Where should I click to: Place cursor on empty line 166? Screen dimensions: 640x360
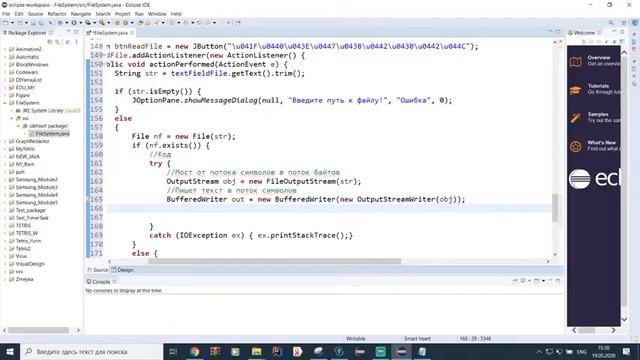point(329,208)
